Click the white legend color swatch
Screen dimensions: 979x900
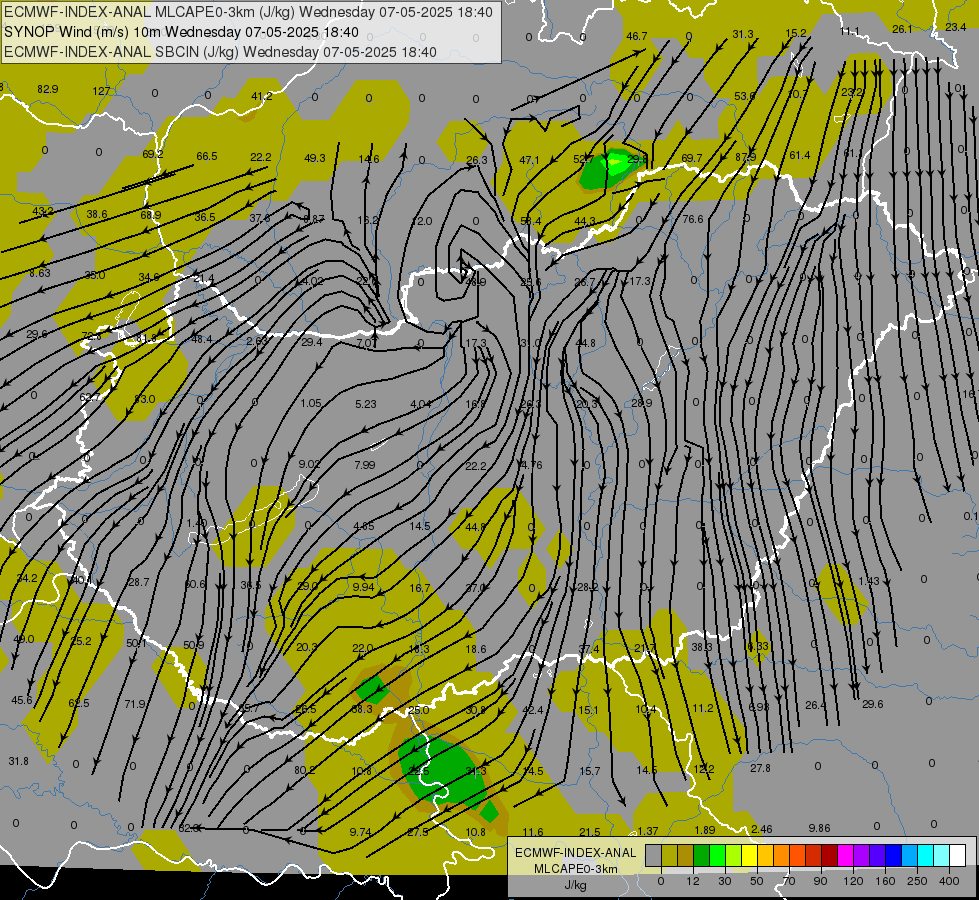pyautogui.click(x=957, y=855)
